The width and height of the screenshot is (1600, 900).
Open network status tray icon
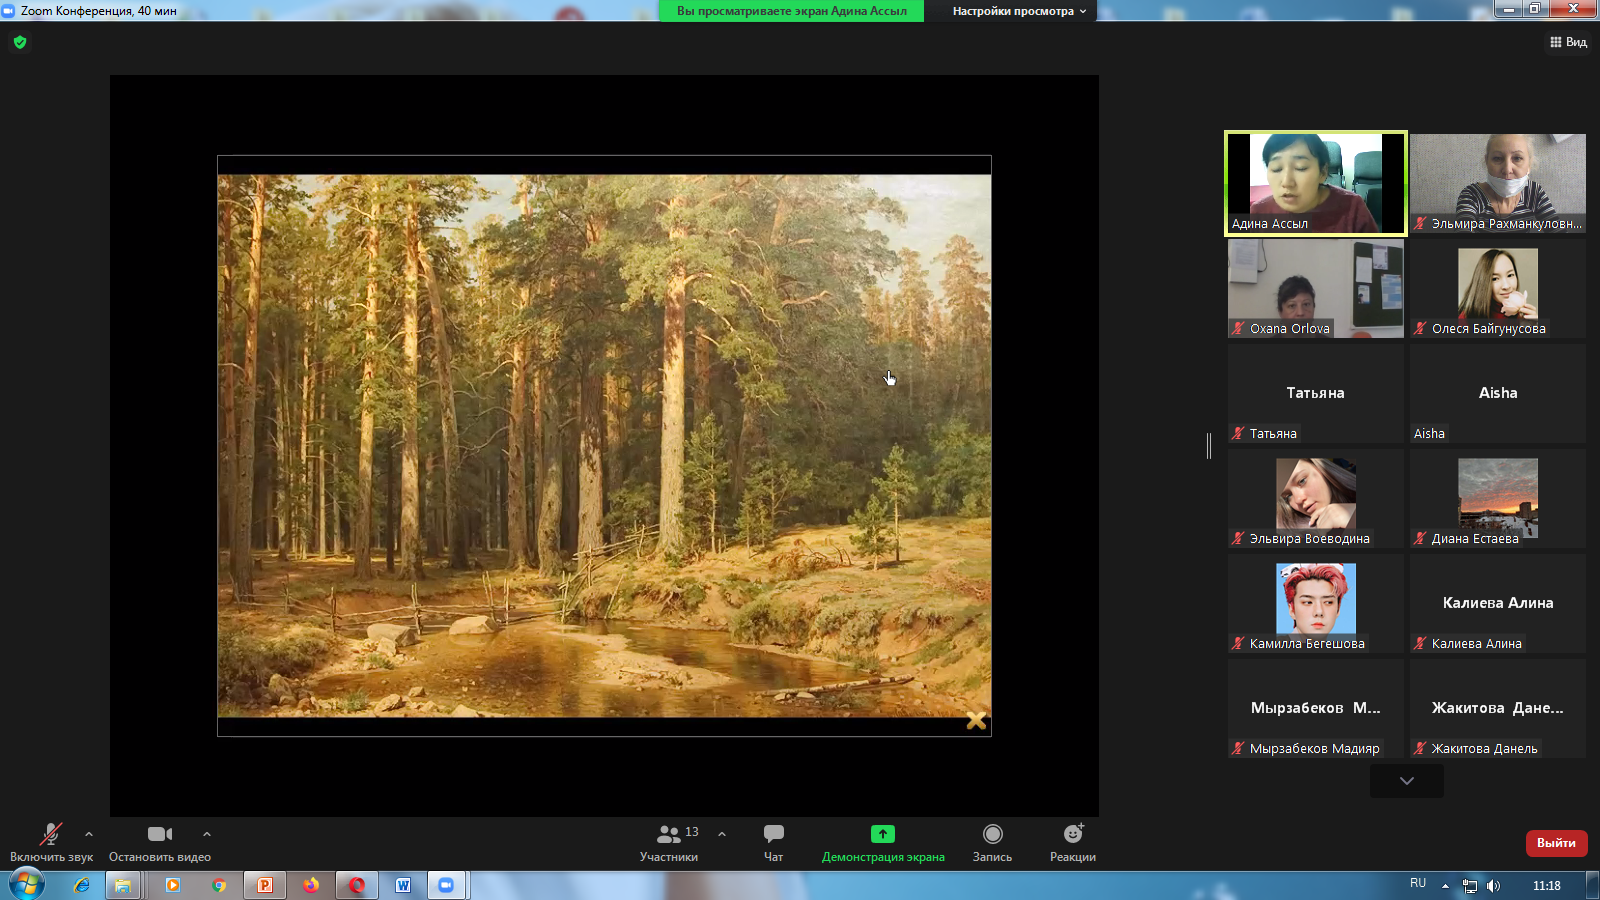click(x=1469, y=886)
